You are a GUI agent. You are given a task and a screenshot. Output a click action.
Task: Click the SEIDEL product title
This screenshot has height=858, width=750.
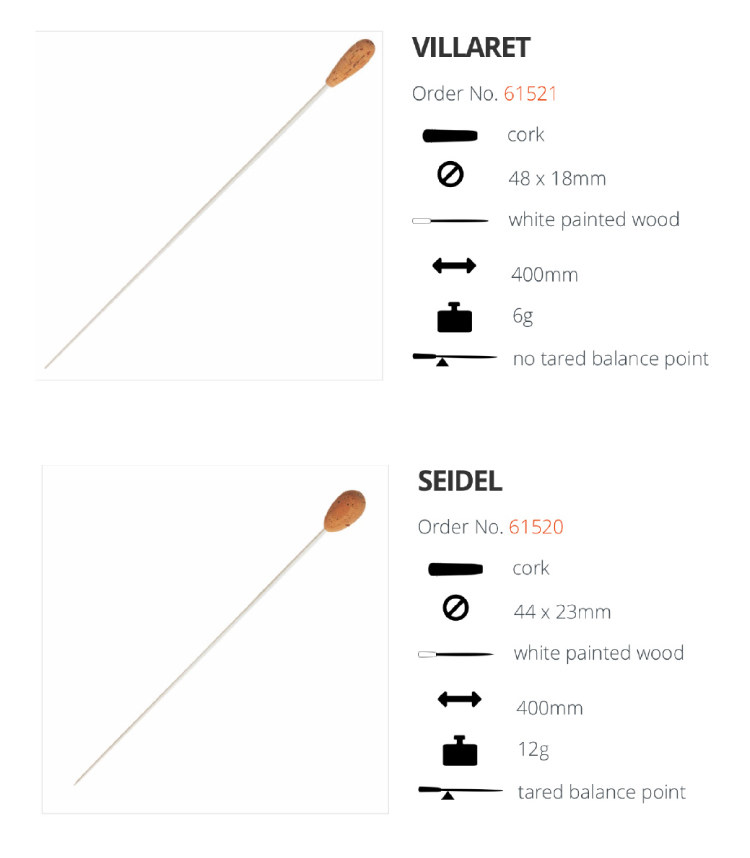click(460, 481)
